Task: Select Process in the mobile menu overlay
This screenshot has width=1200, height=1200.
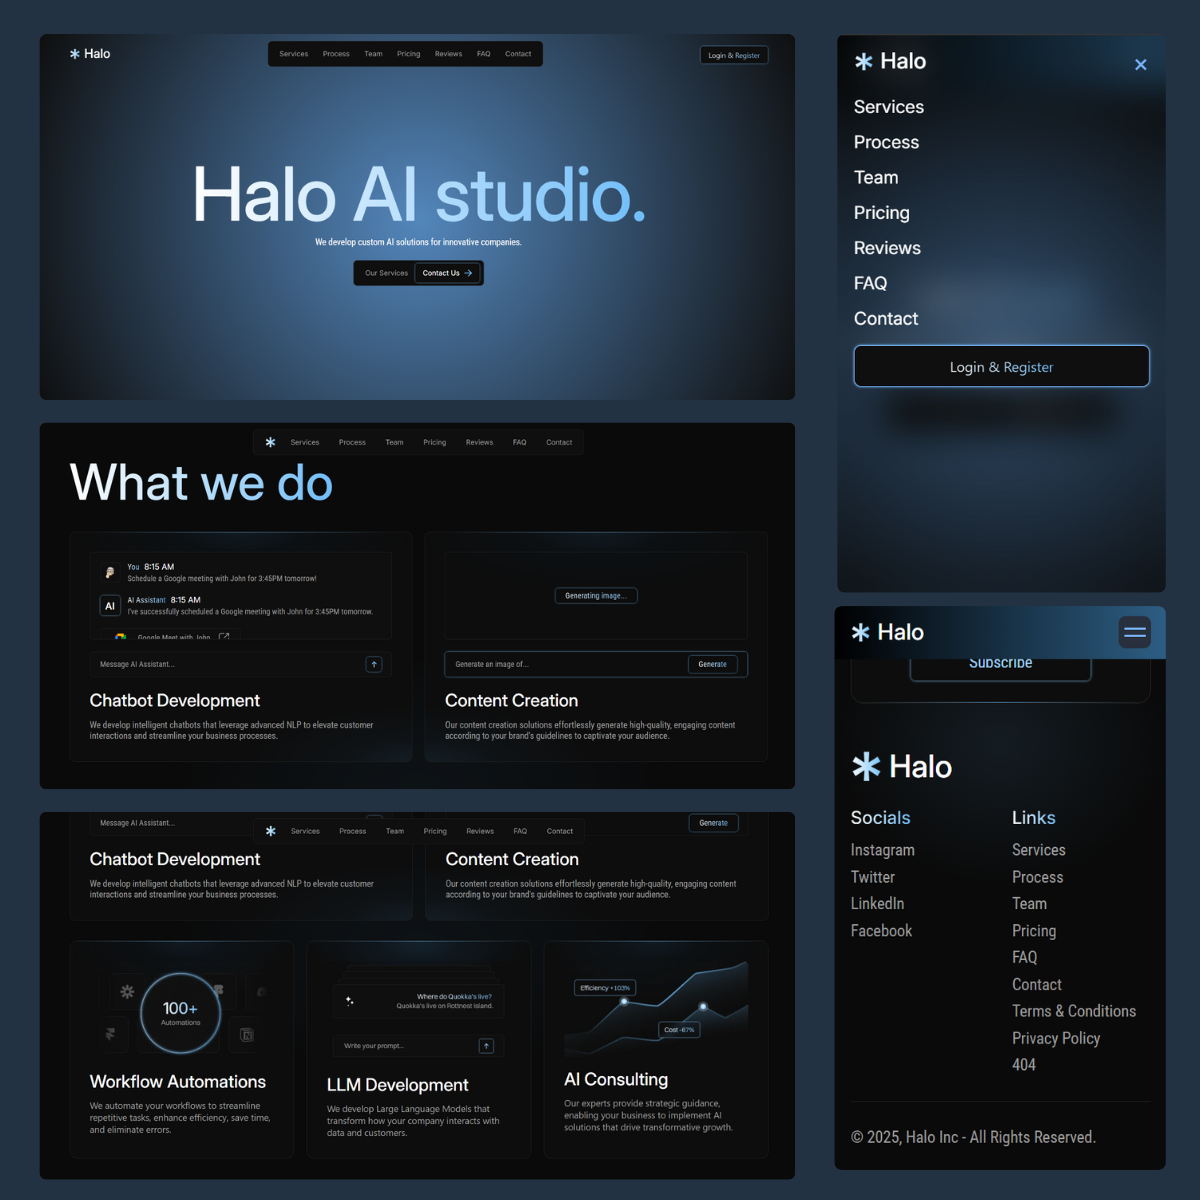Action: pos(886,142)
